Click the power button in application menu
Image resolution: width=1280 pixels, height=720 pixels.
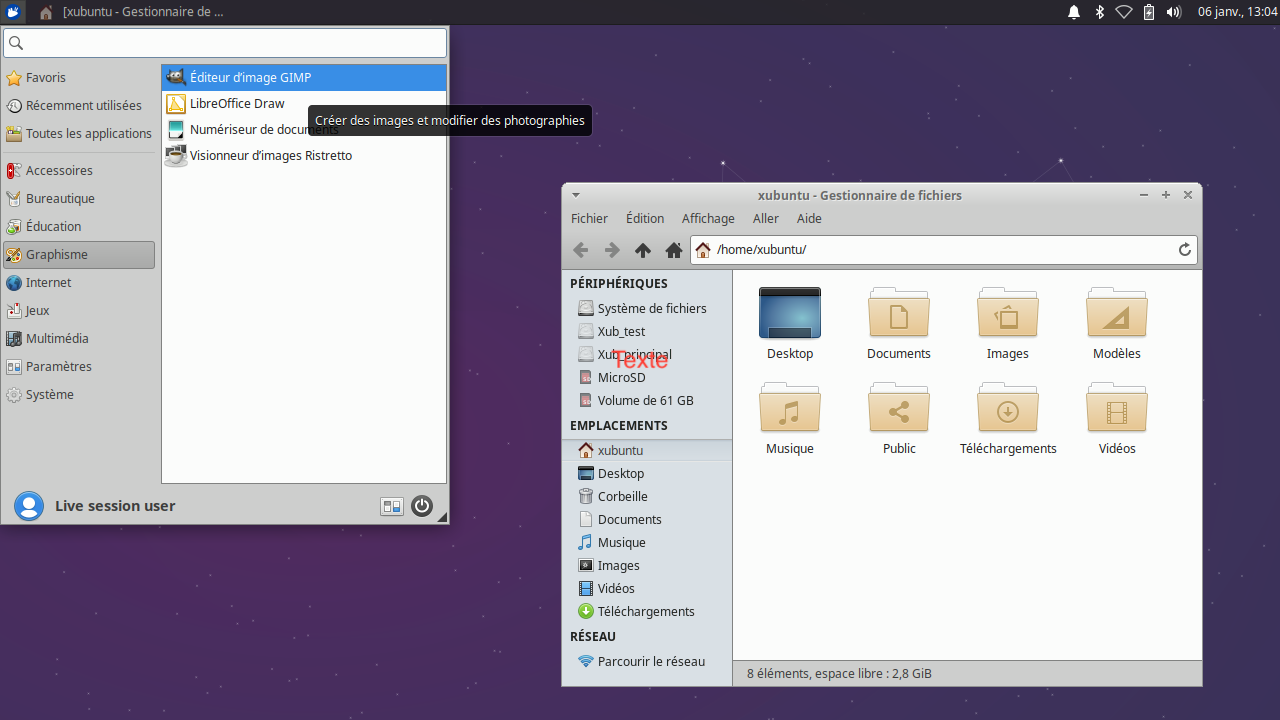point(422,506)
